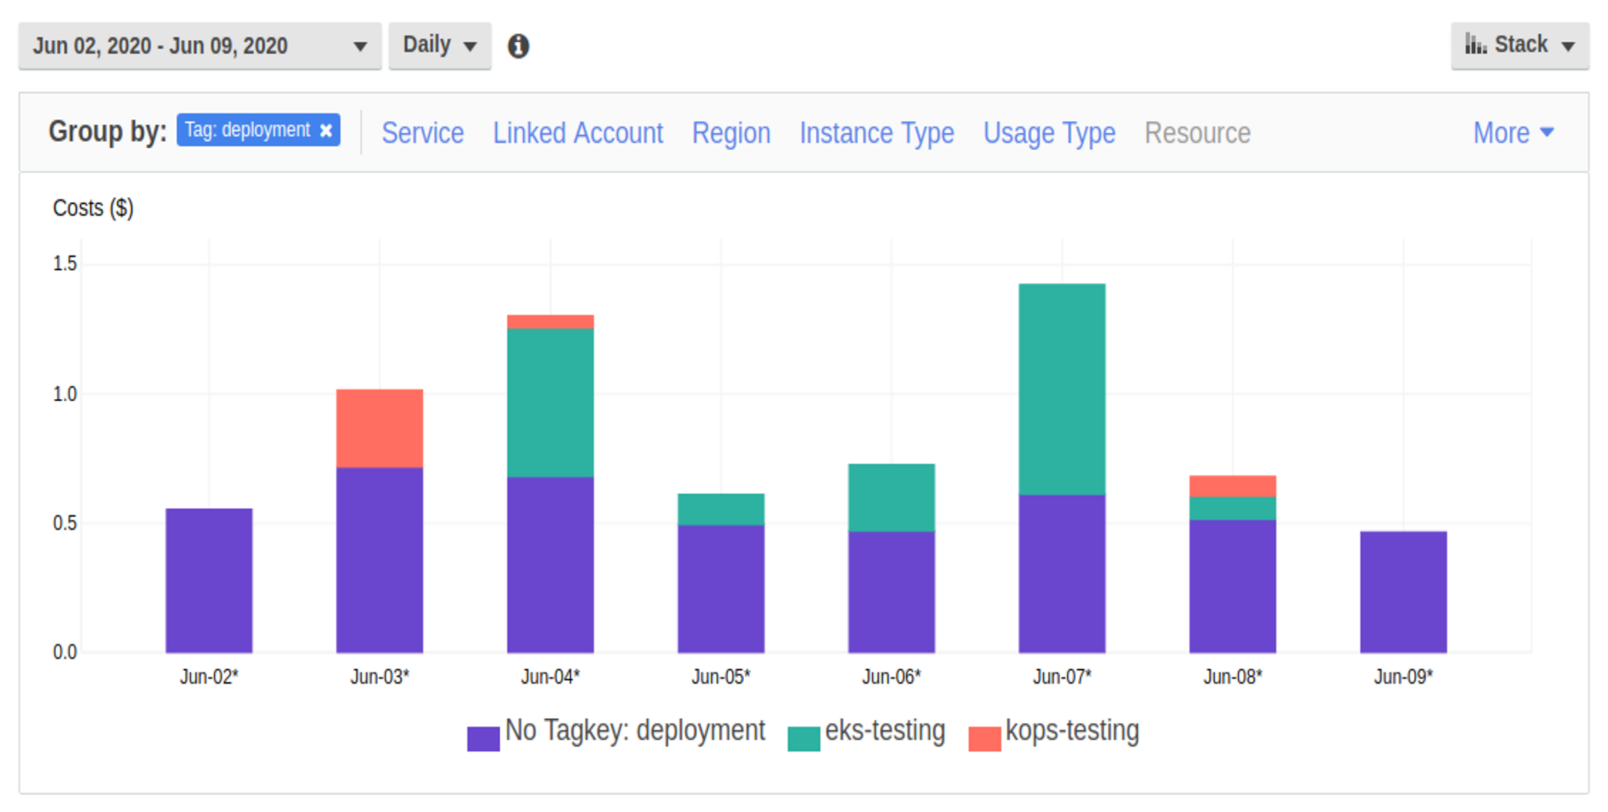Toggle kops-testing series in legend
Viewport: 1608px width, 812px height.
point(984,738)
